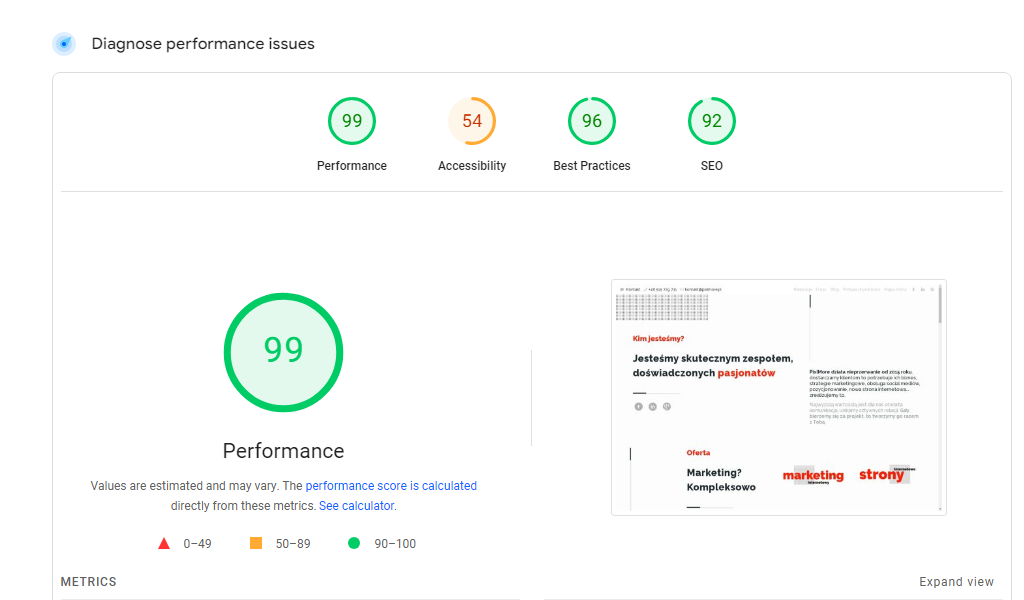Click the orange square 50–89 legend icon
Viewport: 1024px width, 600px height.
256,543
